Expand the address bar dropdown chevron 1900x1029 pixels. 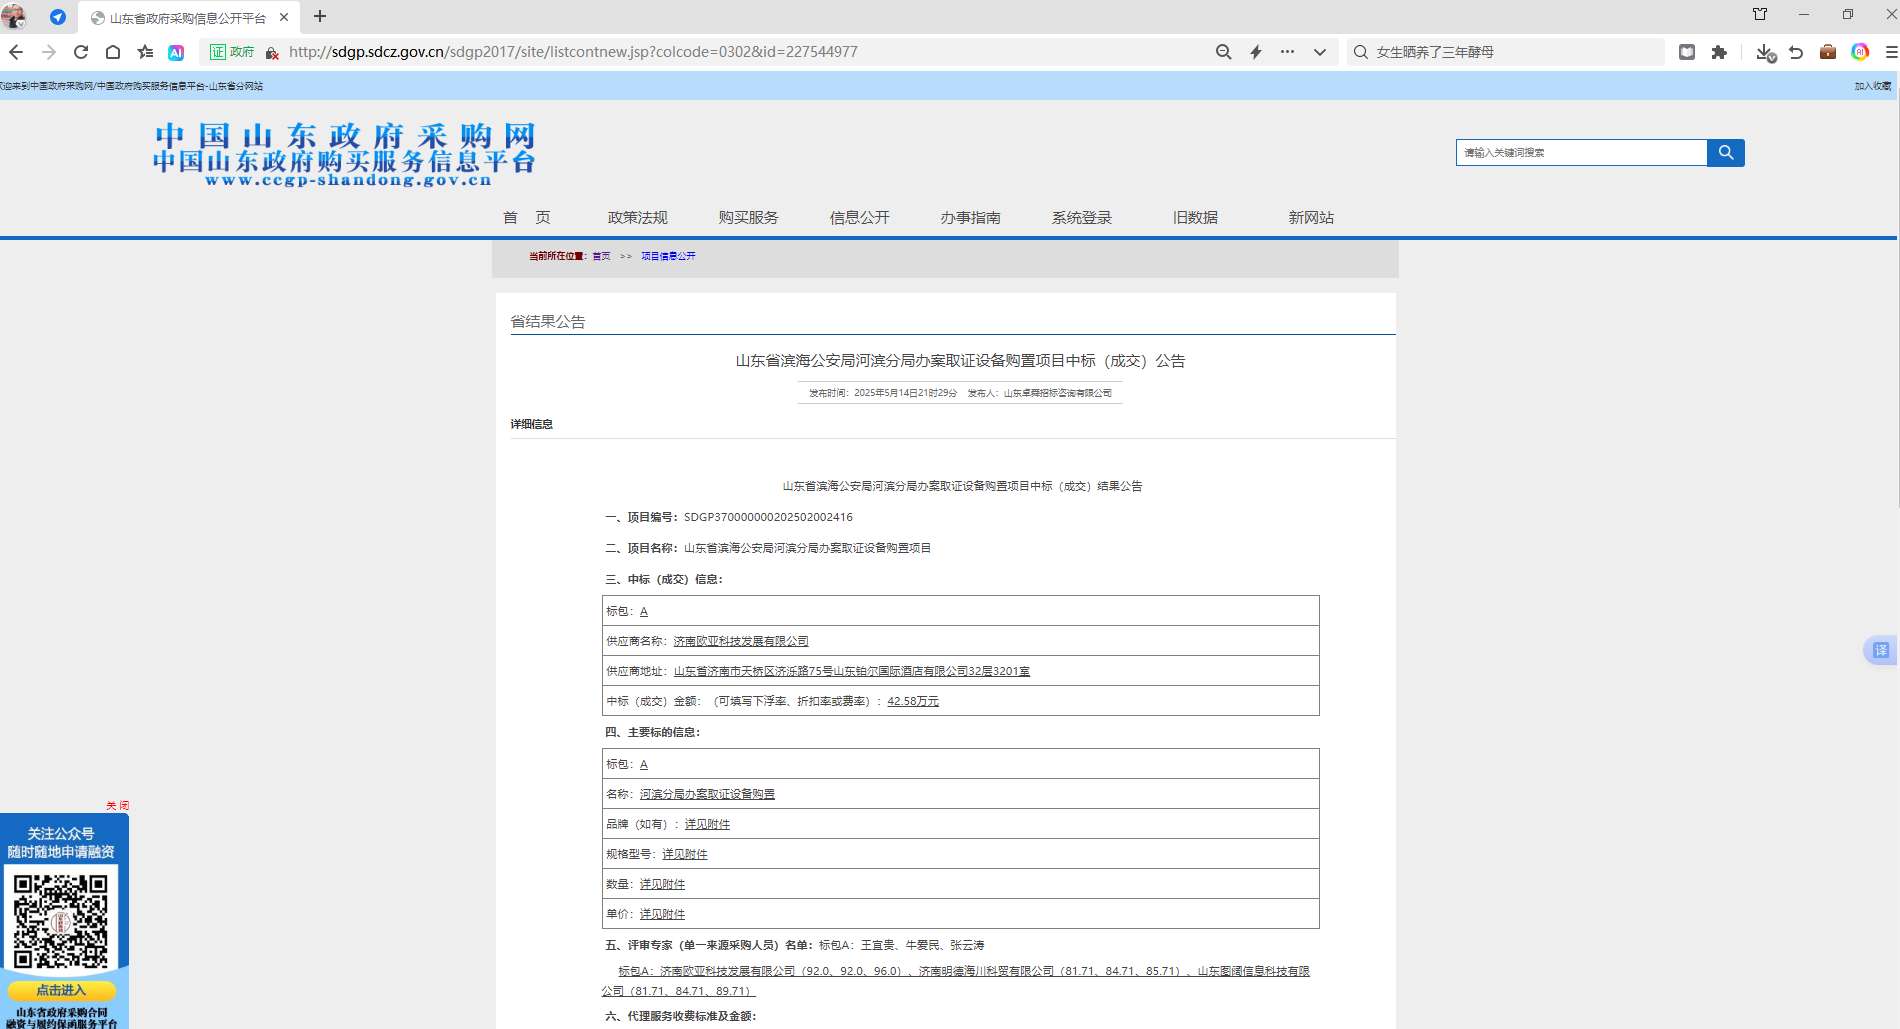(1320, 52)
